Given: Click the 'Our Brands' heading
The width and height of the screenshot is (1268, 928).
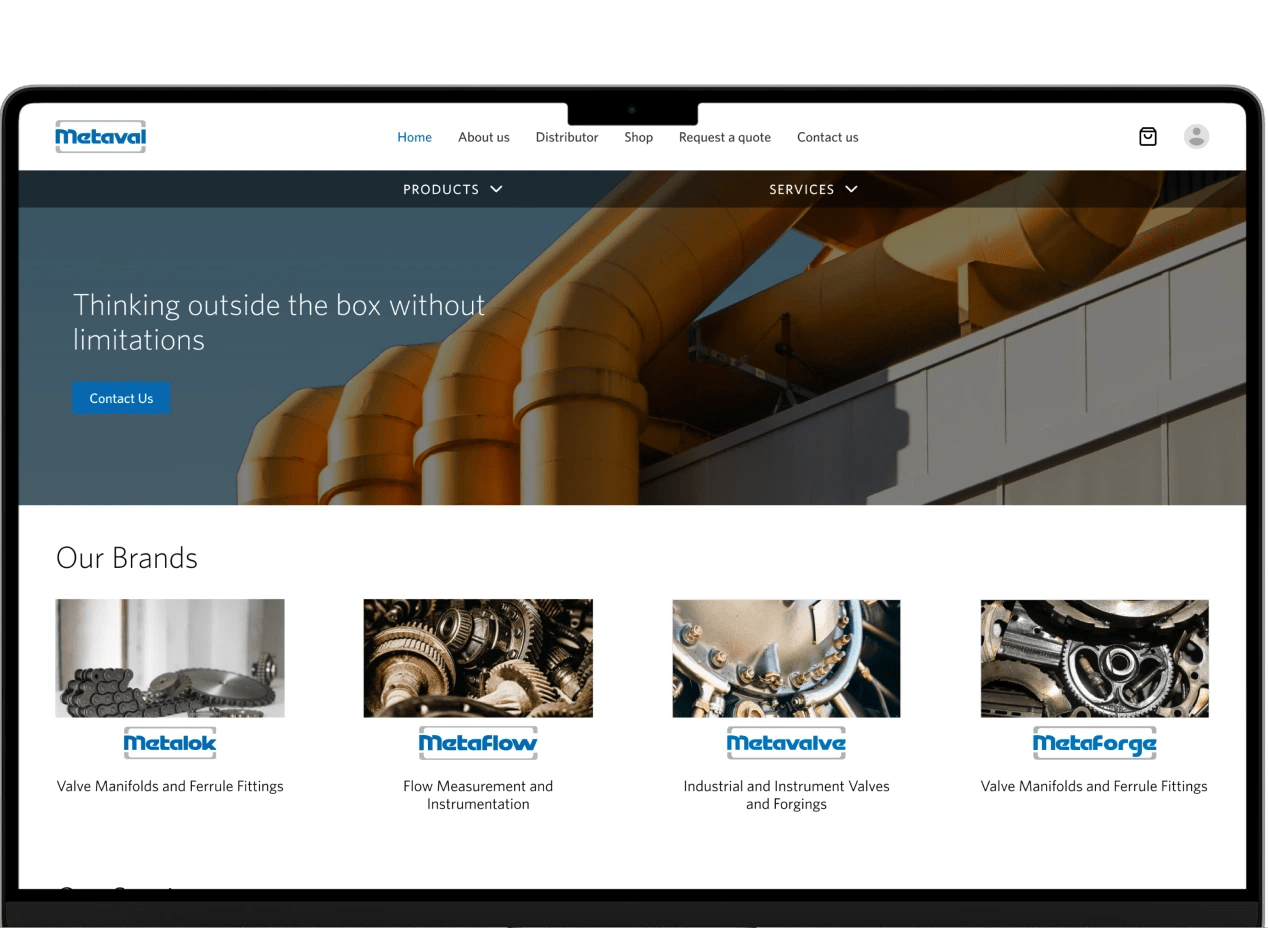Looking at the screenshot, I should [127, 558].
